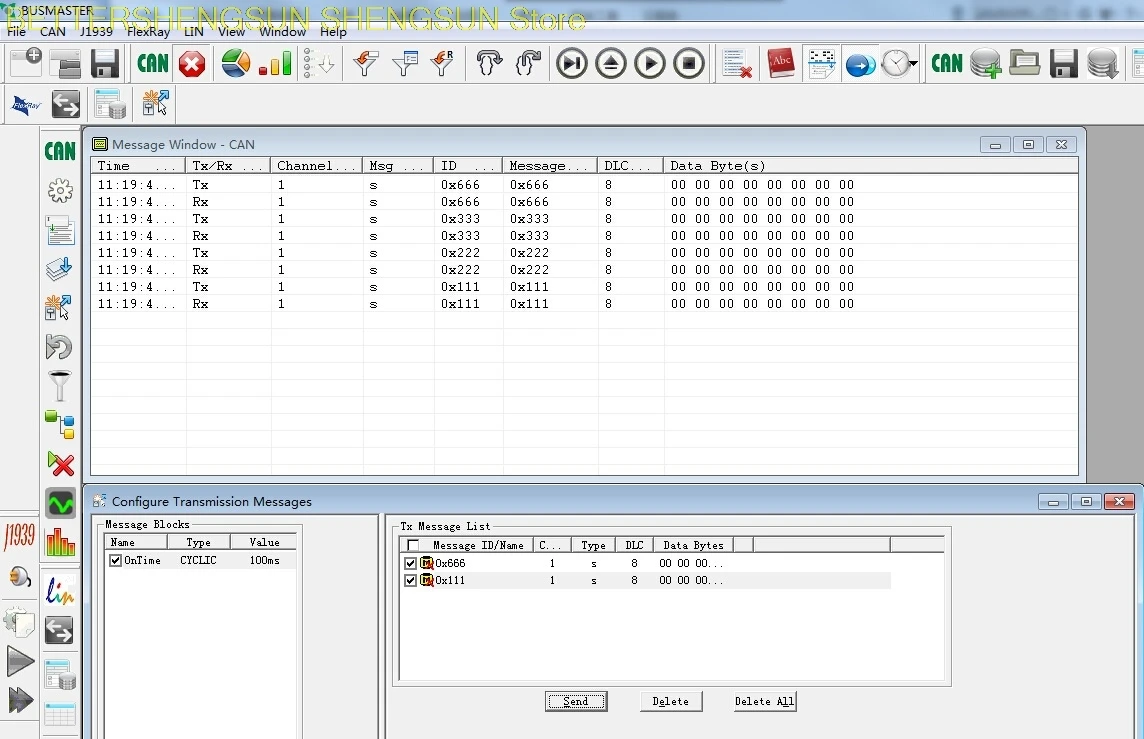Click the eject circular button in toolbar
The width and height of the screenshot is (1144, 739).
tap(611, 63)
